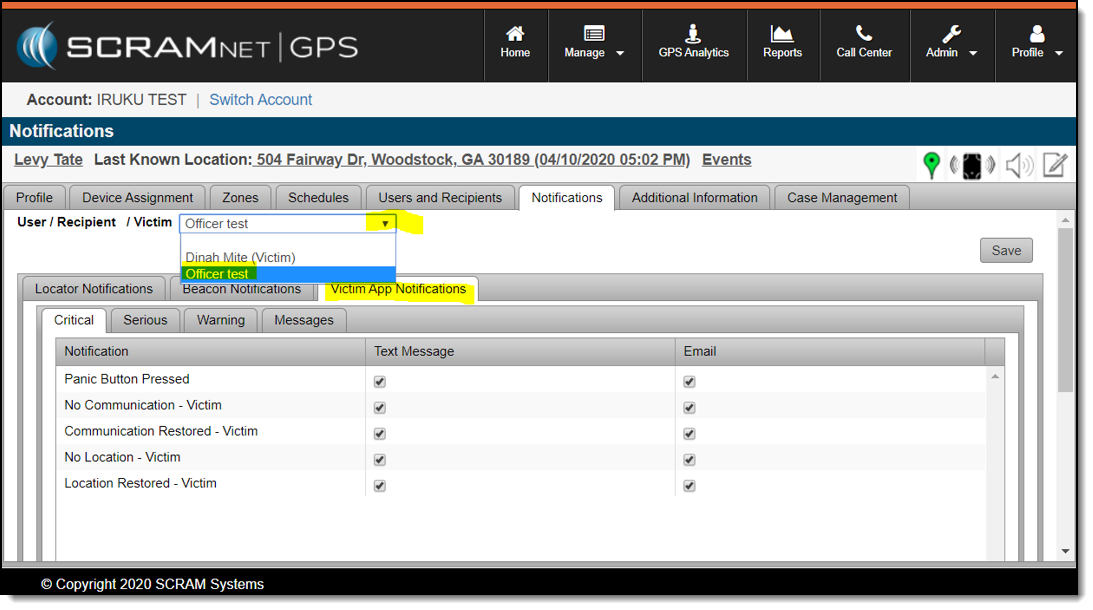
Task: Open the edit note pencil icon
Action: click(x=1055, y=165)
